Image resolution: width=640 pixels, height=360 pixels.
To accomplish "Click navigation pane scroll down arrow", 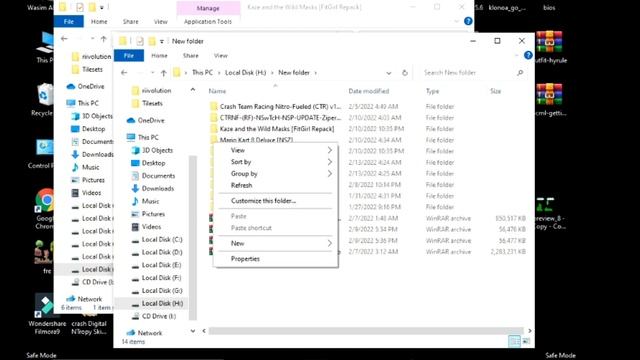I will (193, 331).
